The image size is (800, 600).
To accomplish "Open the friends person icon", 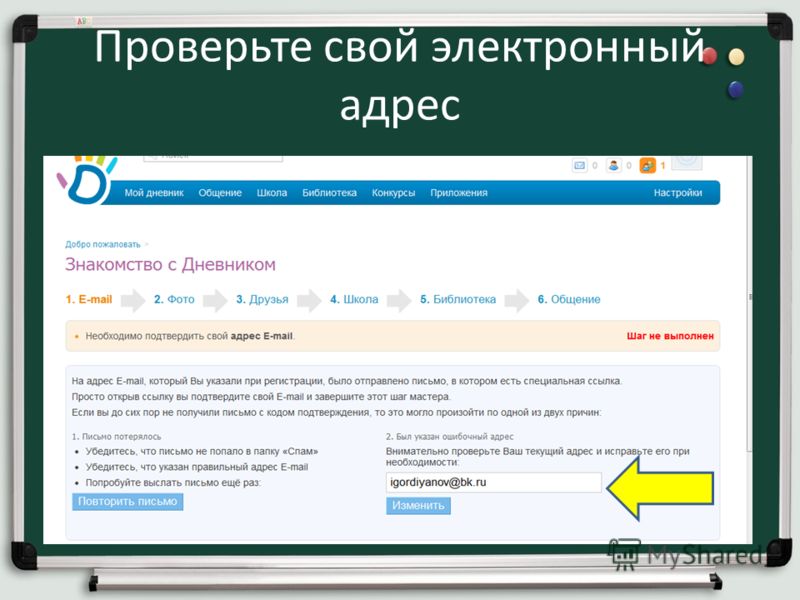I will tap(614, 165).
